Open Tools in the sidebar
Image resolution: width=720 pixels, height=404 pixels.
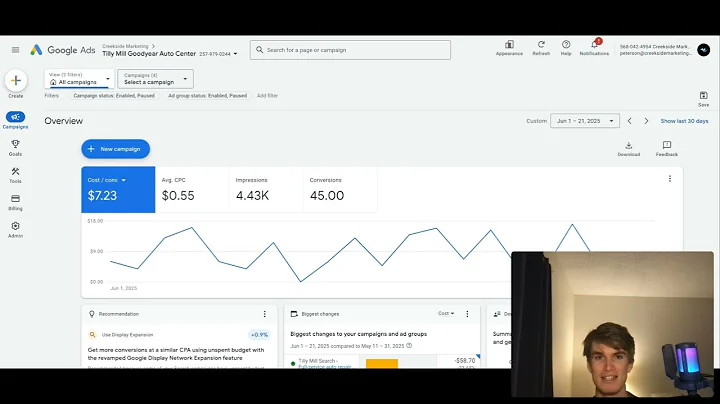15,175
